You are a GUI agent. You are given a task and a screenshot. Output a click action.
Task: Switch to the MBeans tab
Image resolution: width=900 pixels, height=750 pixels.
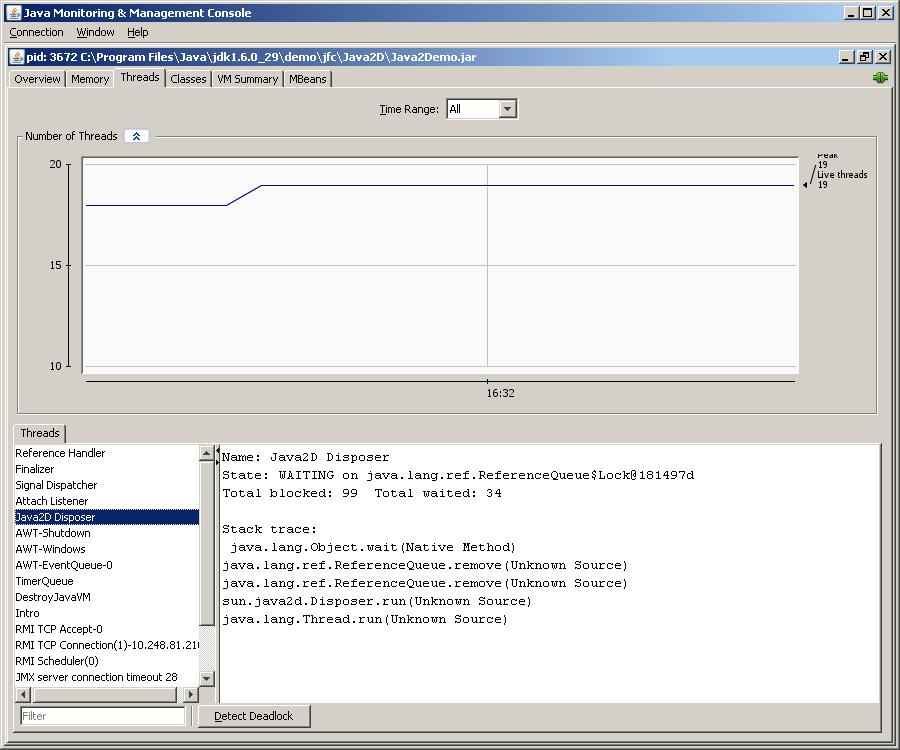307,79
